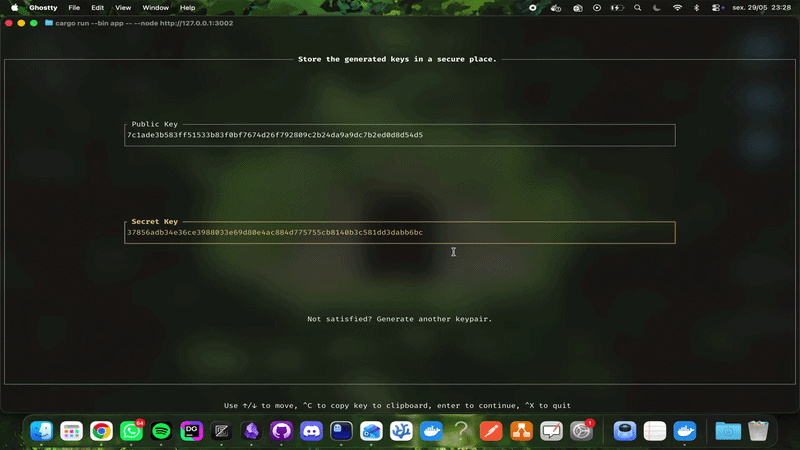
Task: Open Discord from the dock
Action: click(x=311, y=431)
